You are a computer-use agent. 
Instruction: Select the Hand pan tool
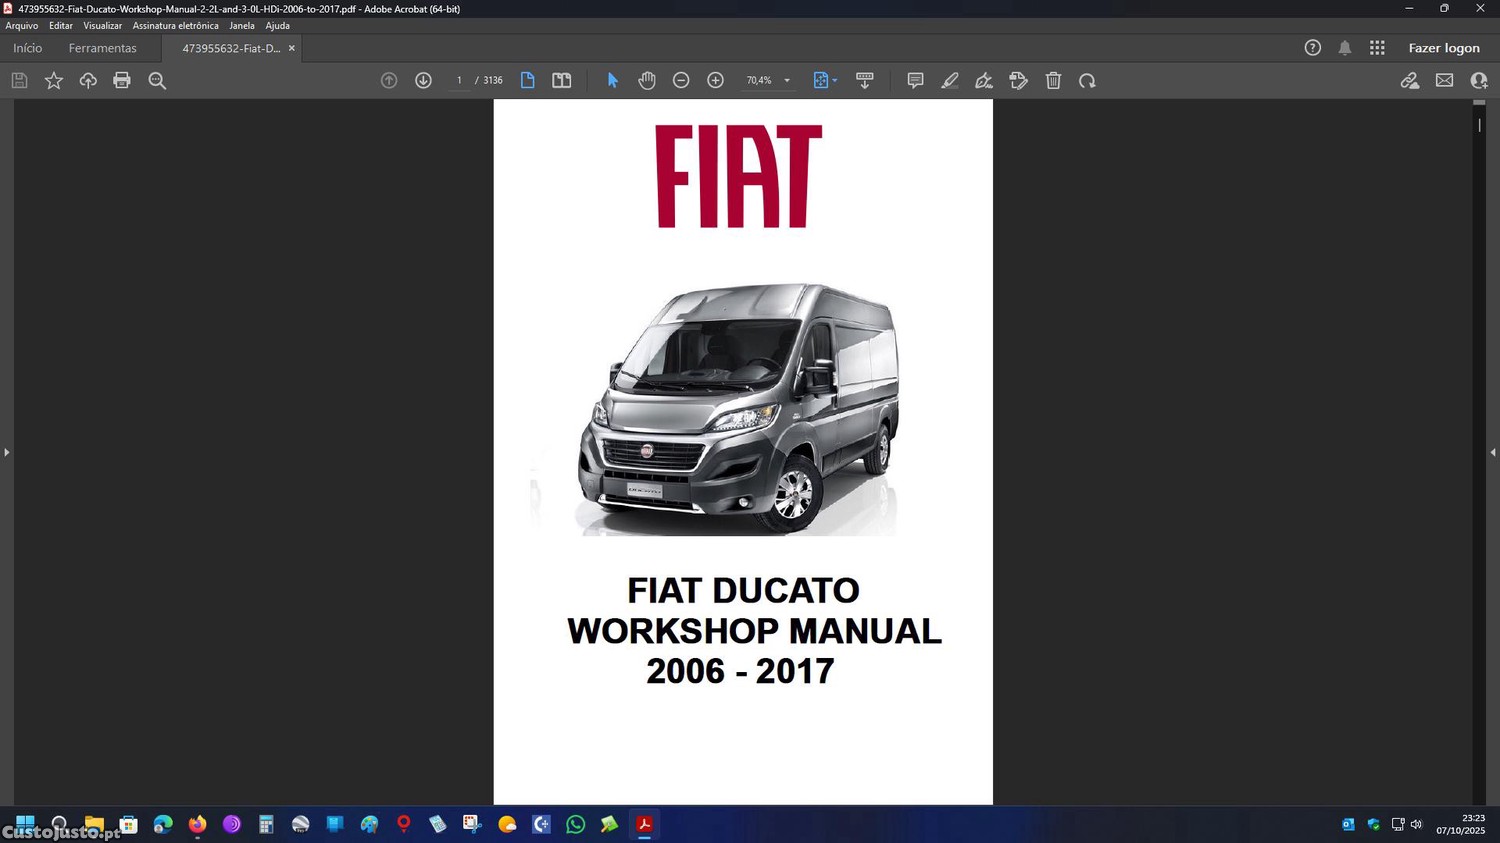(x=647, y=81)
